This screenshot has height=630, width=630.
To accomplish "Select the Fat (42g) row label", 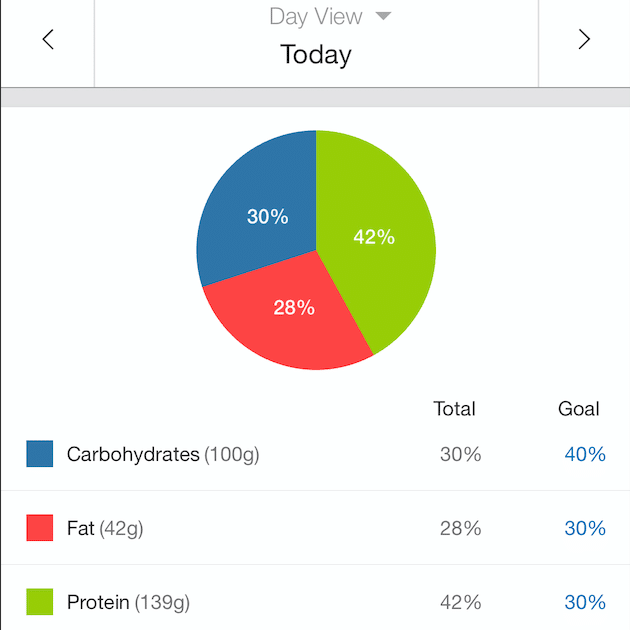I will 105,528.
